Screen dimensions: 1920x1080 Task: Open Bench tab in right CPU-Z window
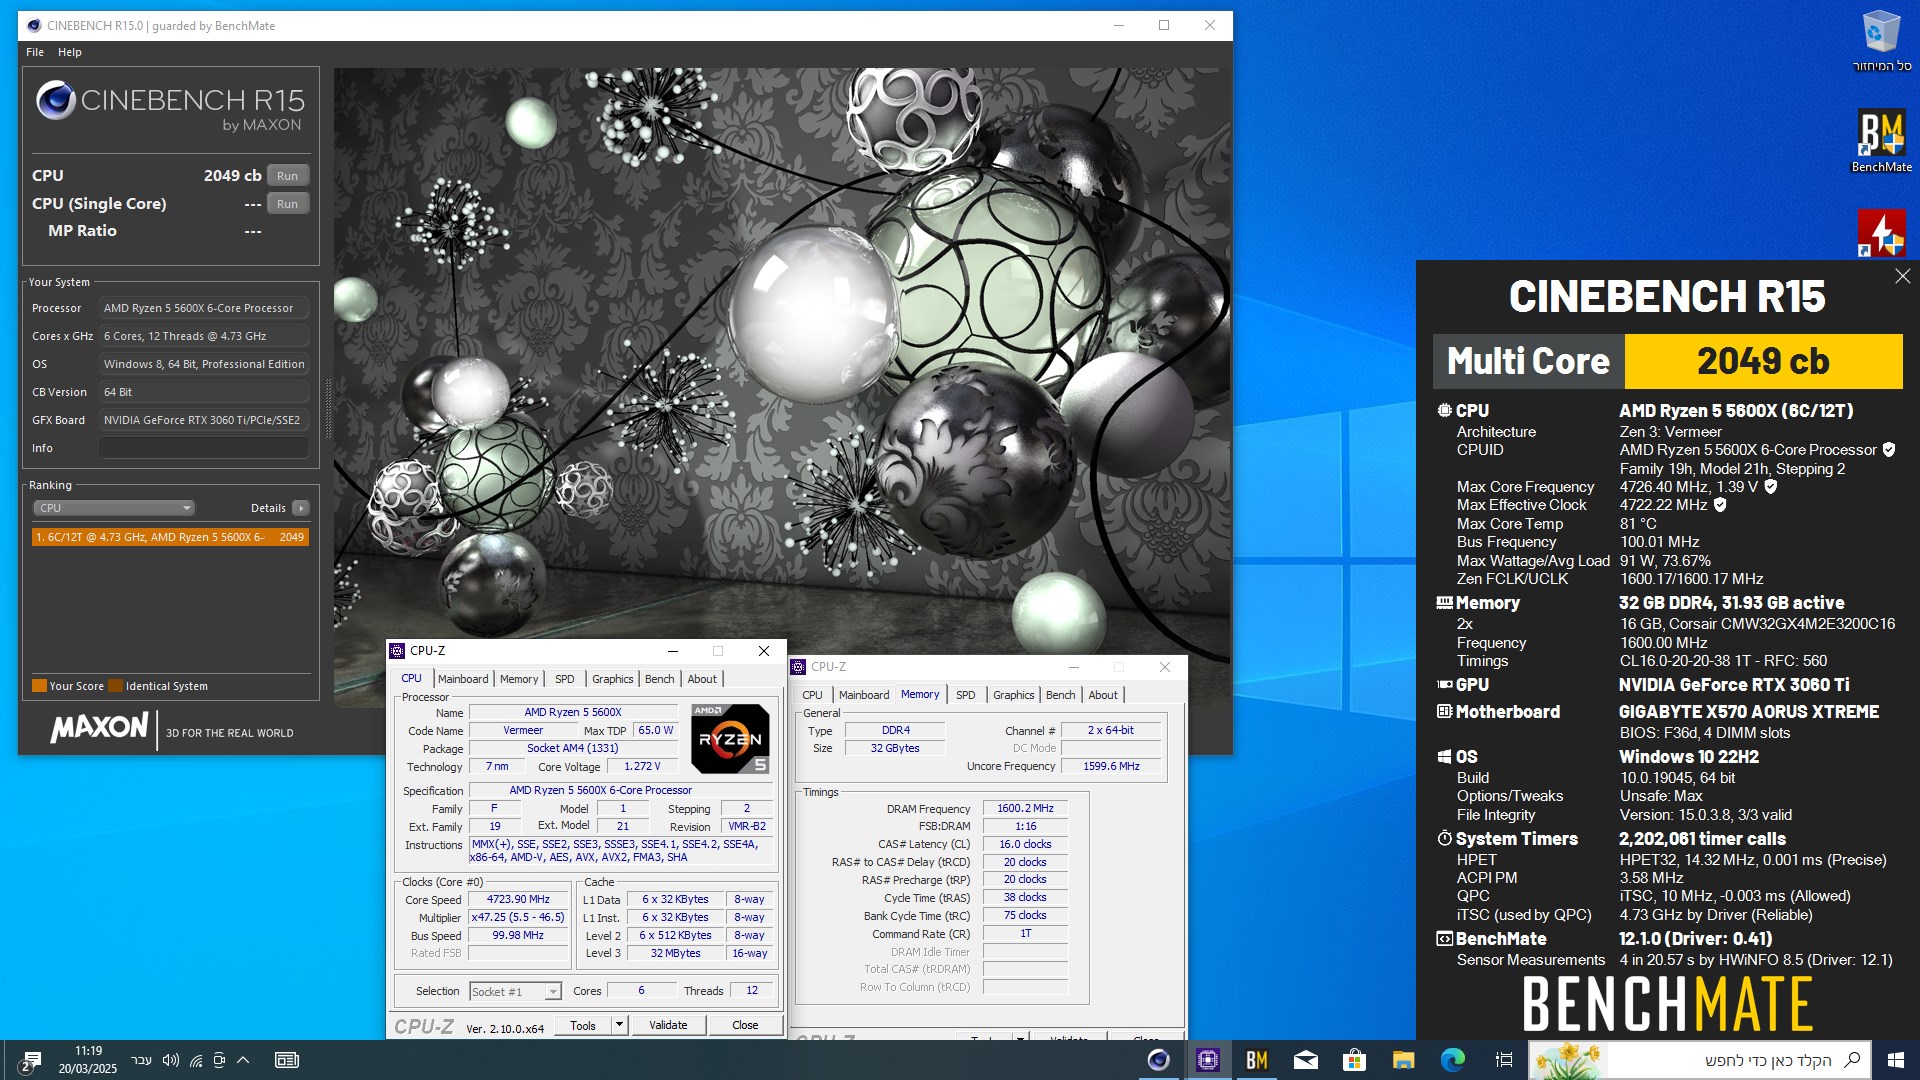(1060, 695)
